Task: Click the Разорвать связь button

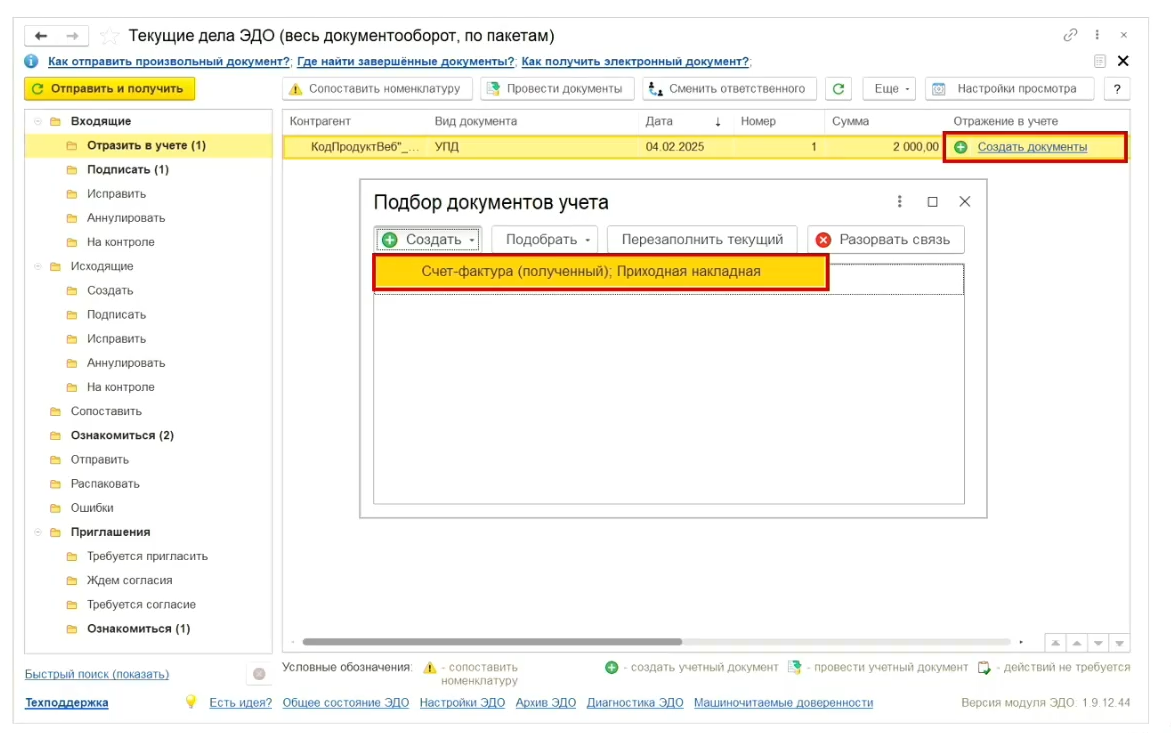Action: (x=885, y=240)
